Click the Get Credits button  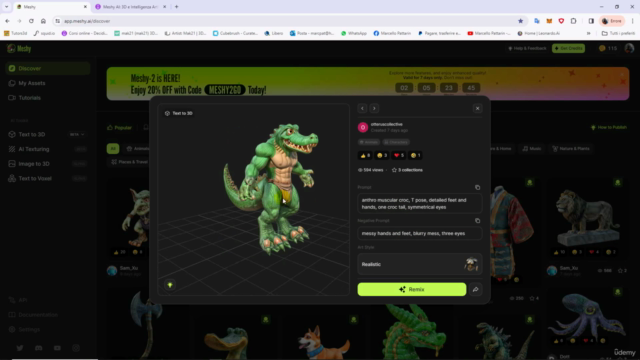click(x=568, y=49)
